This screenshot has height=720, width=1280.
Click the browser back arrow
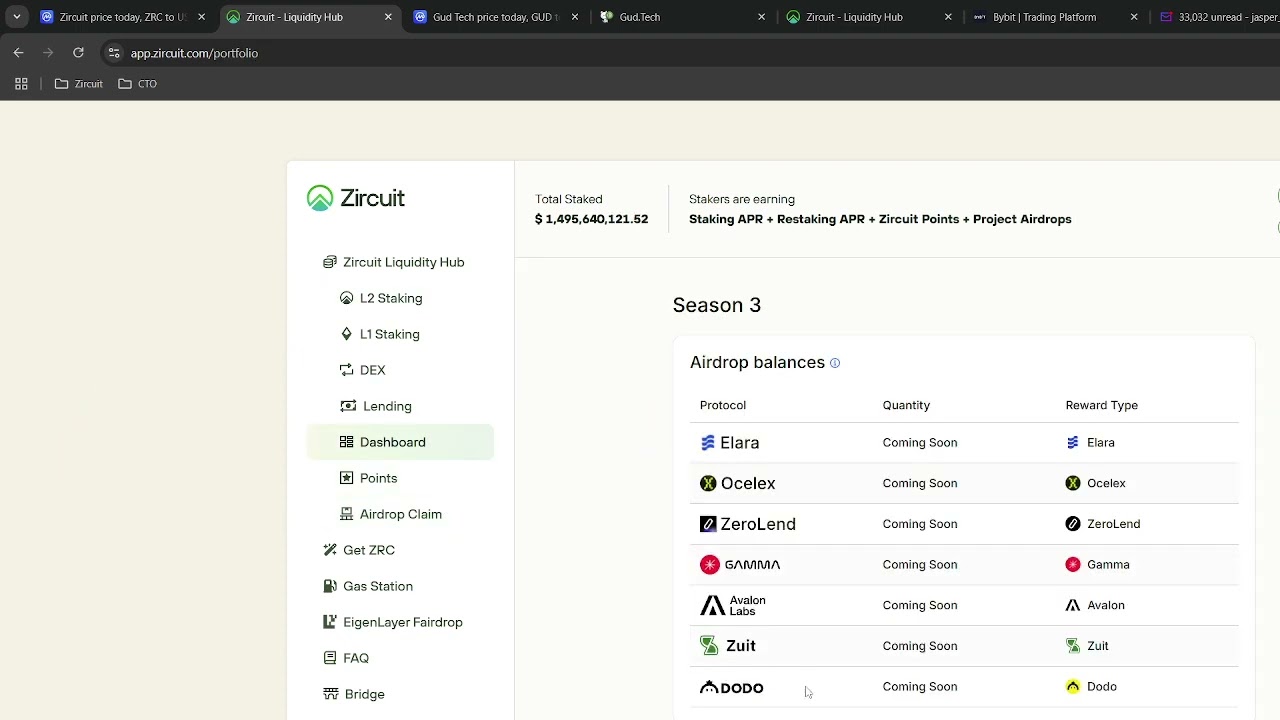pyautogui.click(x=18, y=53)
